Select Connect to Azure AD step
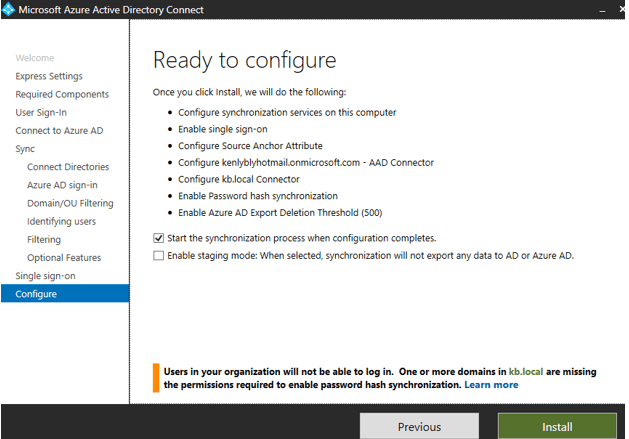629x439 pixels. 59,130
